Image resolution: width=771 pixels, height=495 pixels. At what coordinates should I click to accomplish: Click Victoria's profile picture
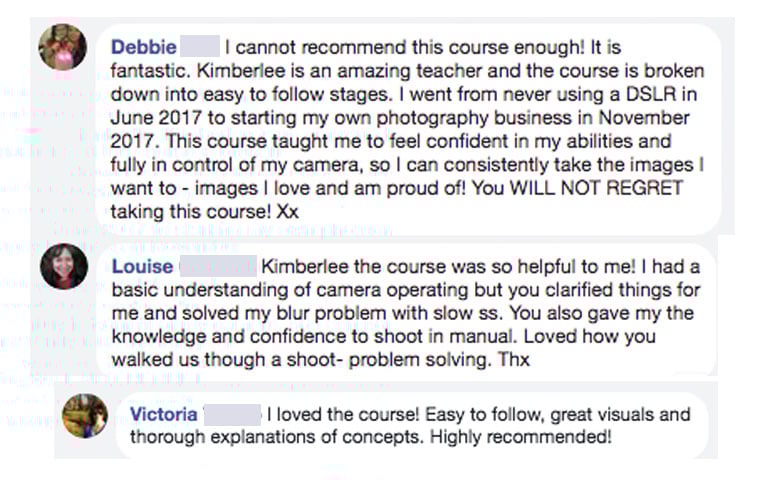coord(84,413)
